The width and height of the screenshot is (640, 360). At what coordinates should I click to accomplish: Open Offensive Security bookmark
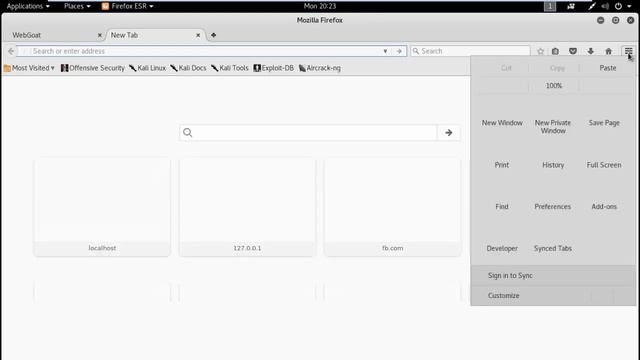93,68
